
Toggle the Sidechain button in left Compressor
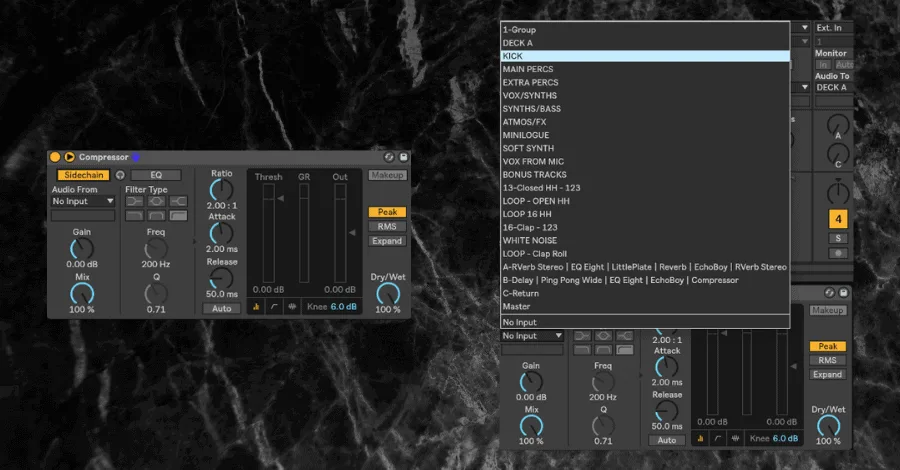[84, 175]
